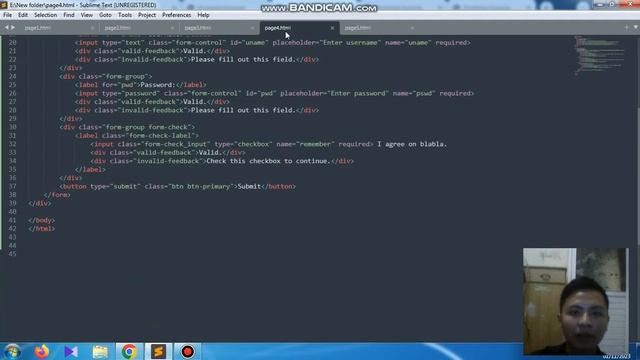Click the "Enter username" placeholder text
Image resolution: width=640 pixels, height=360 pixels.
[x=350, y=42]
